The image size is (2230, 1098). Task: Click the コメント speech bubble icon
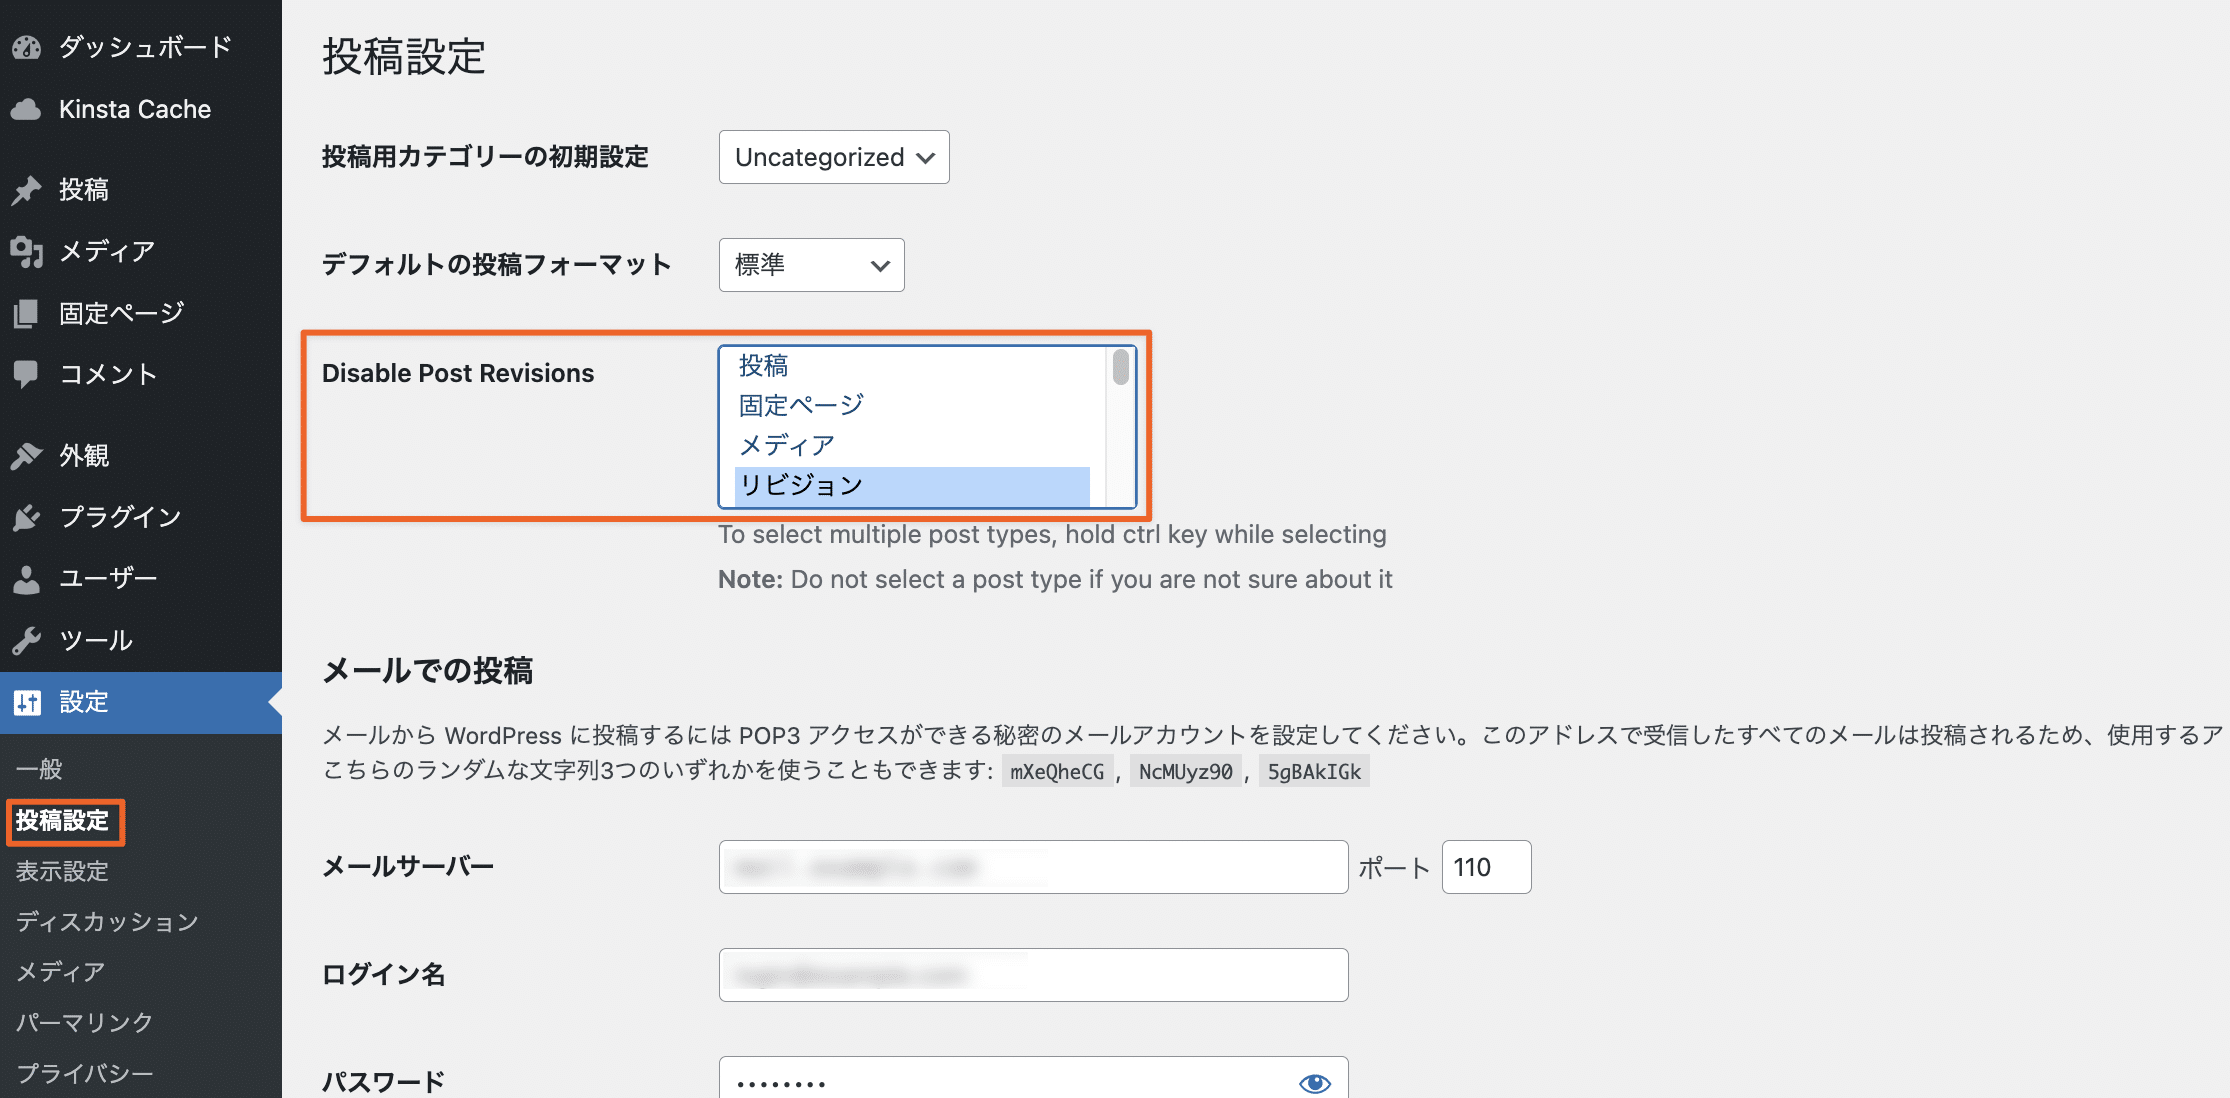pos(27,374)
